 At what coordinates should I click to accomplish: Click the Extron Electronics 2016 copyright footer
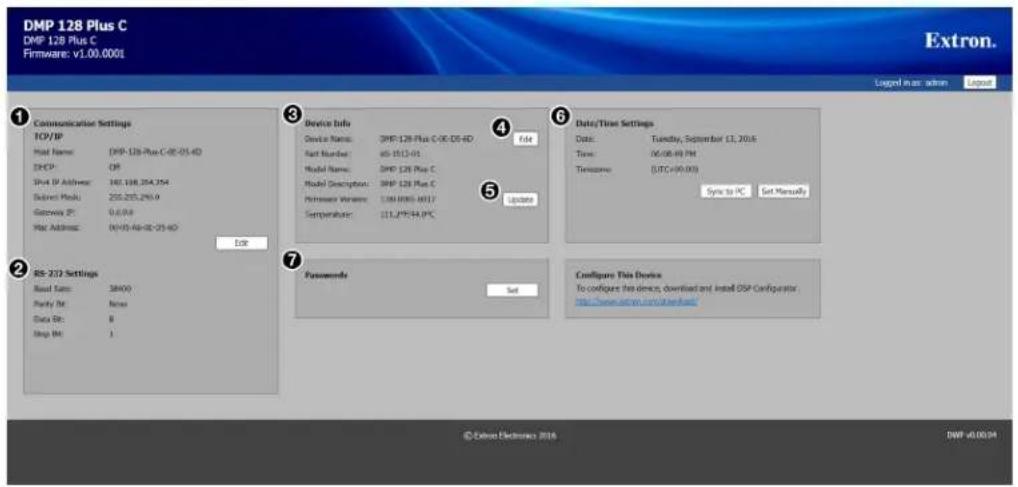point(510,436)
